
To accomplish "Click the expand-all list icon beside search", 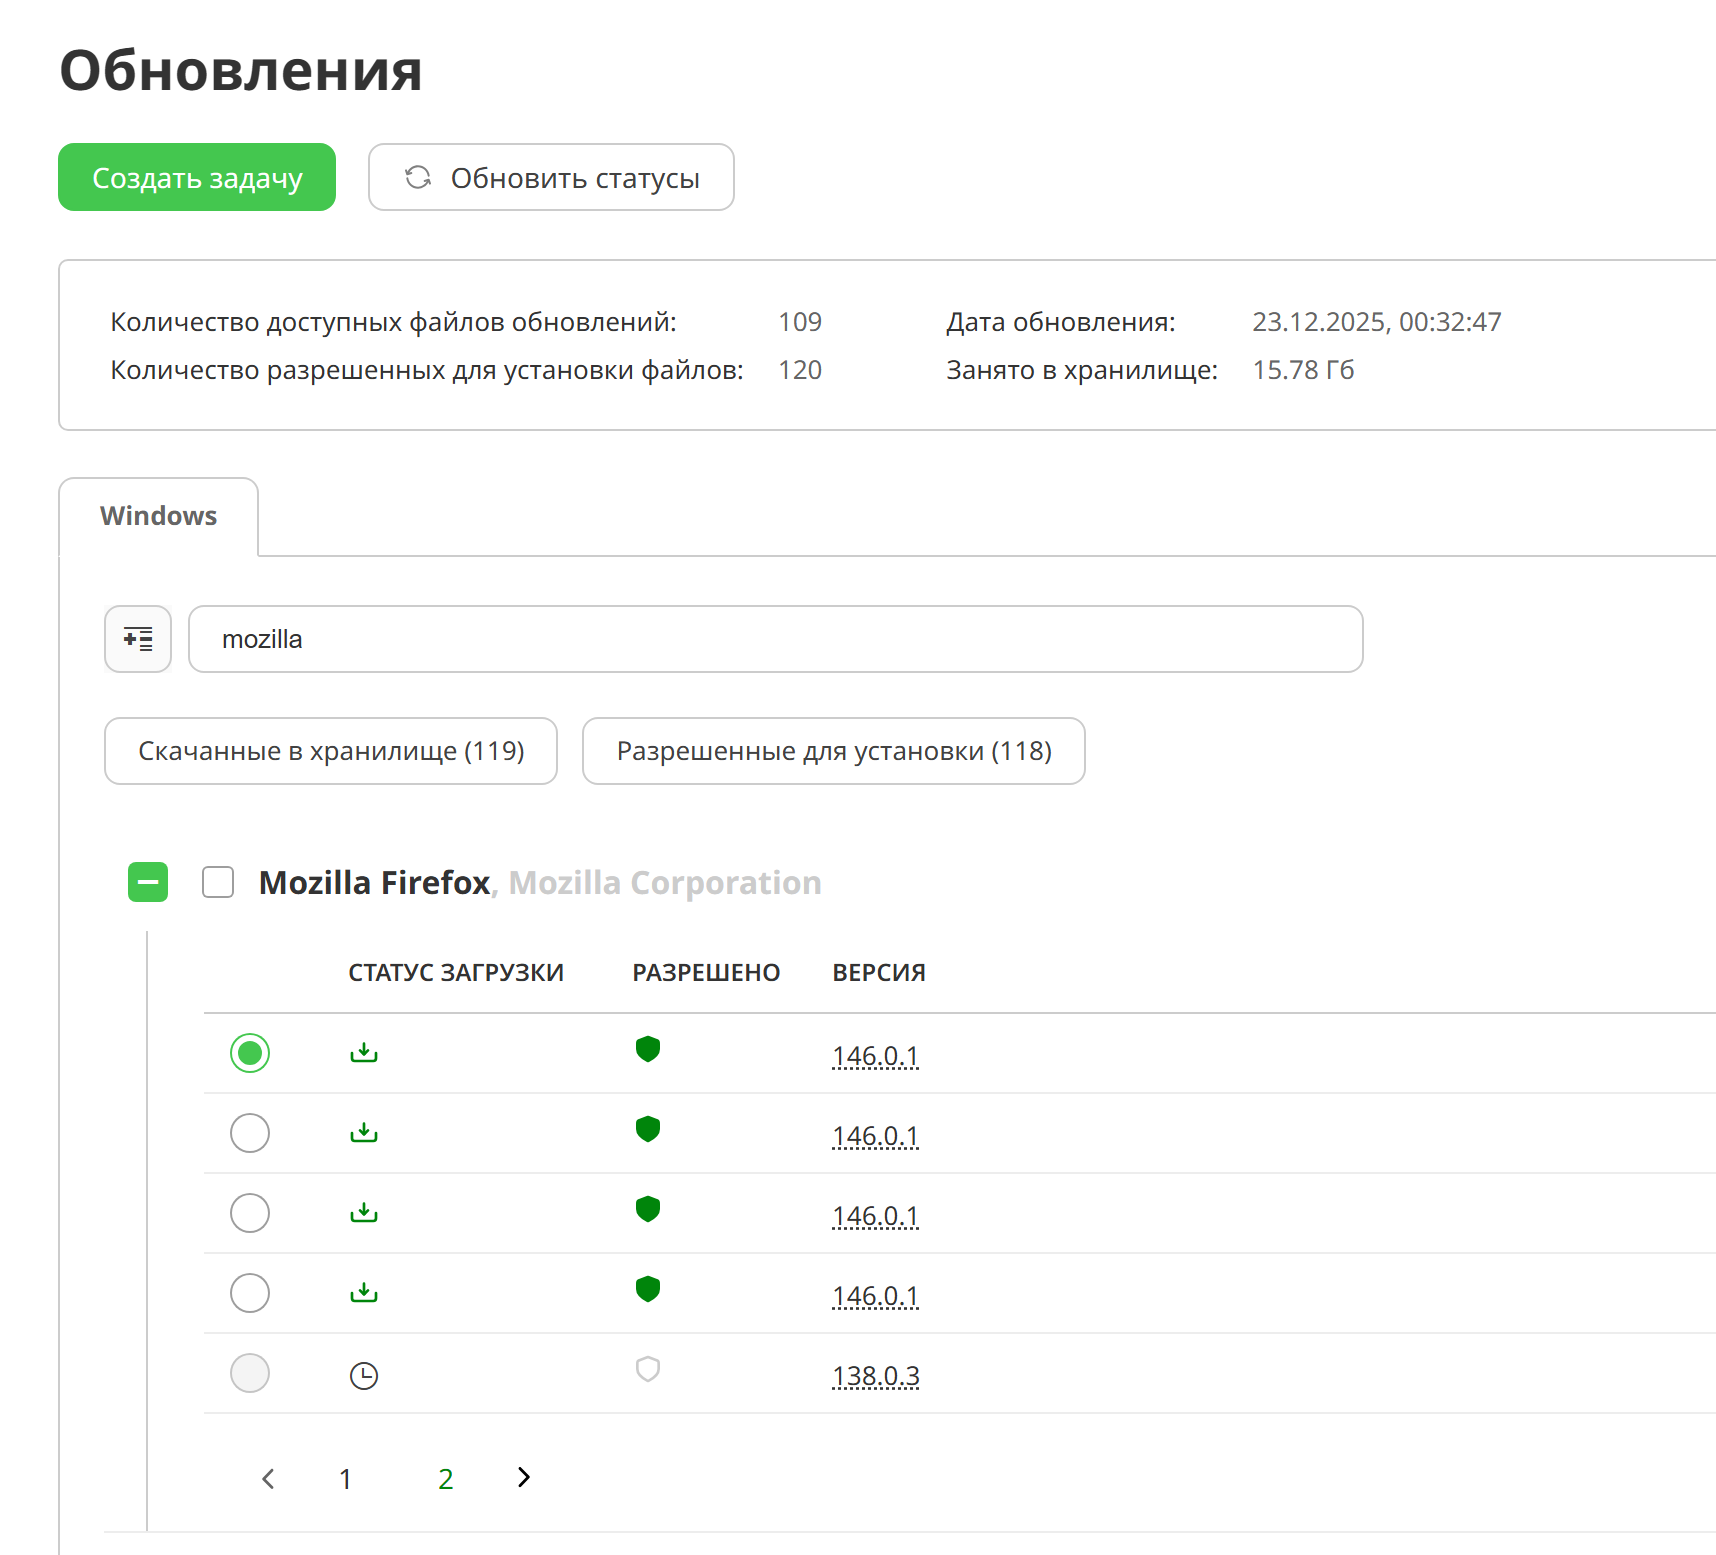I will click(x=138, y=639).
